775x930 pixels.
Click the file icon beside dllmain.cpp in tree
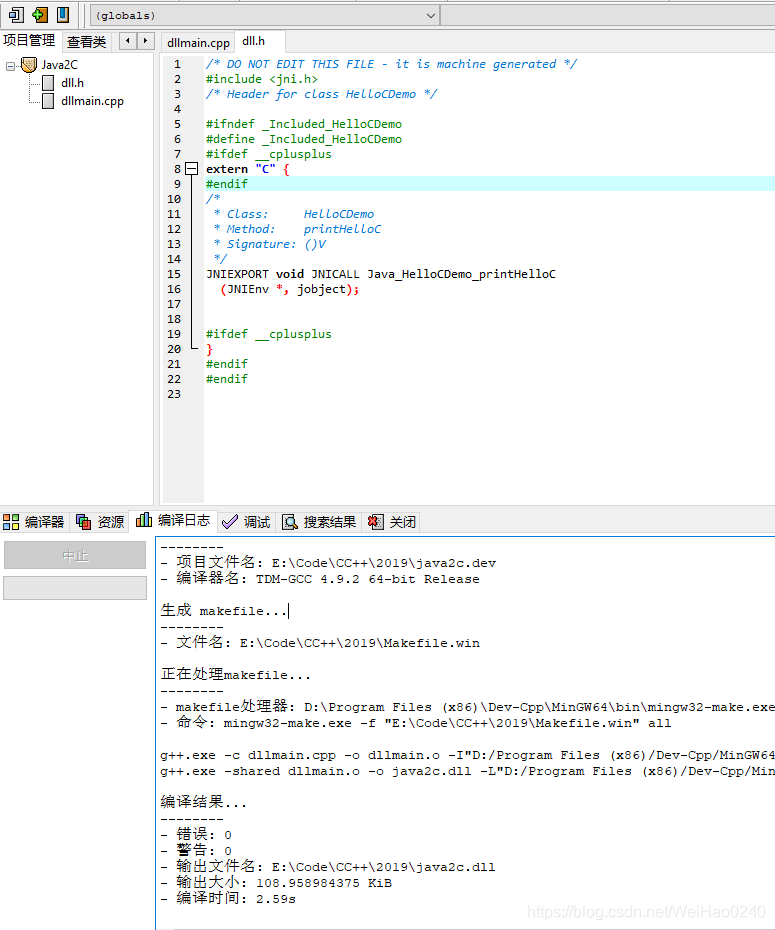pos(48,101)
